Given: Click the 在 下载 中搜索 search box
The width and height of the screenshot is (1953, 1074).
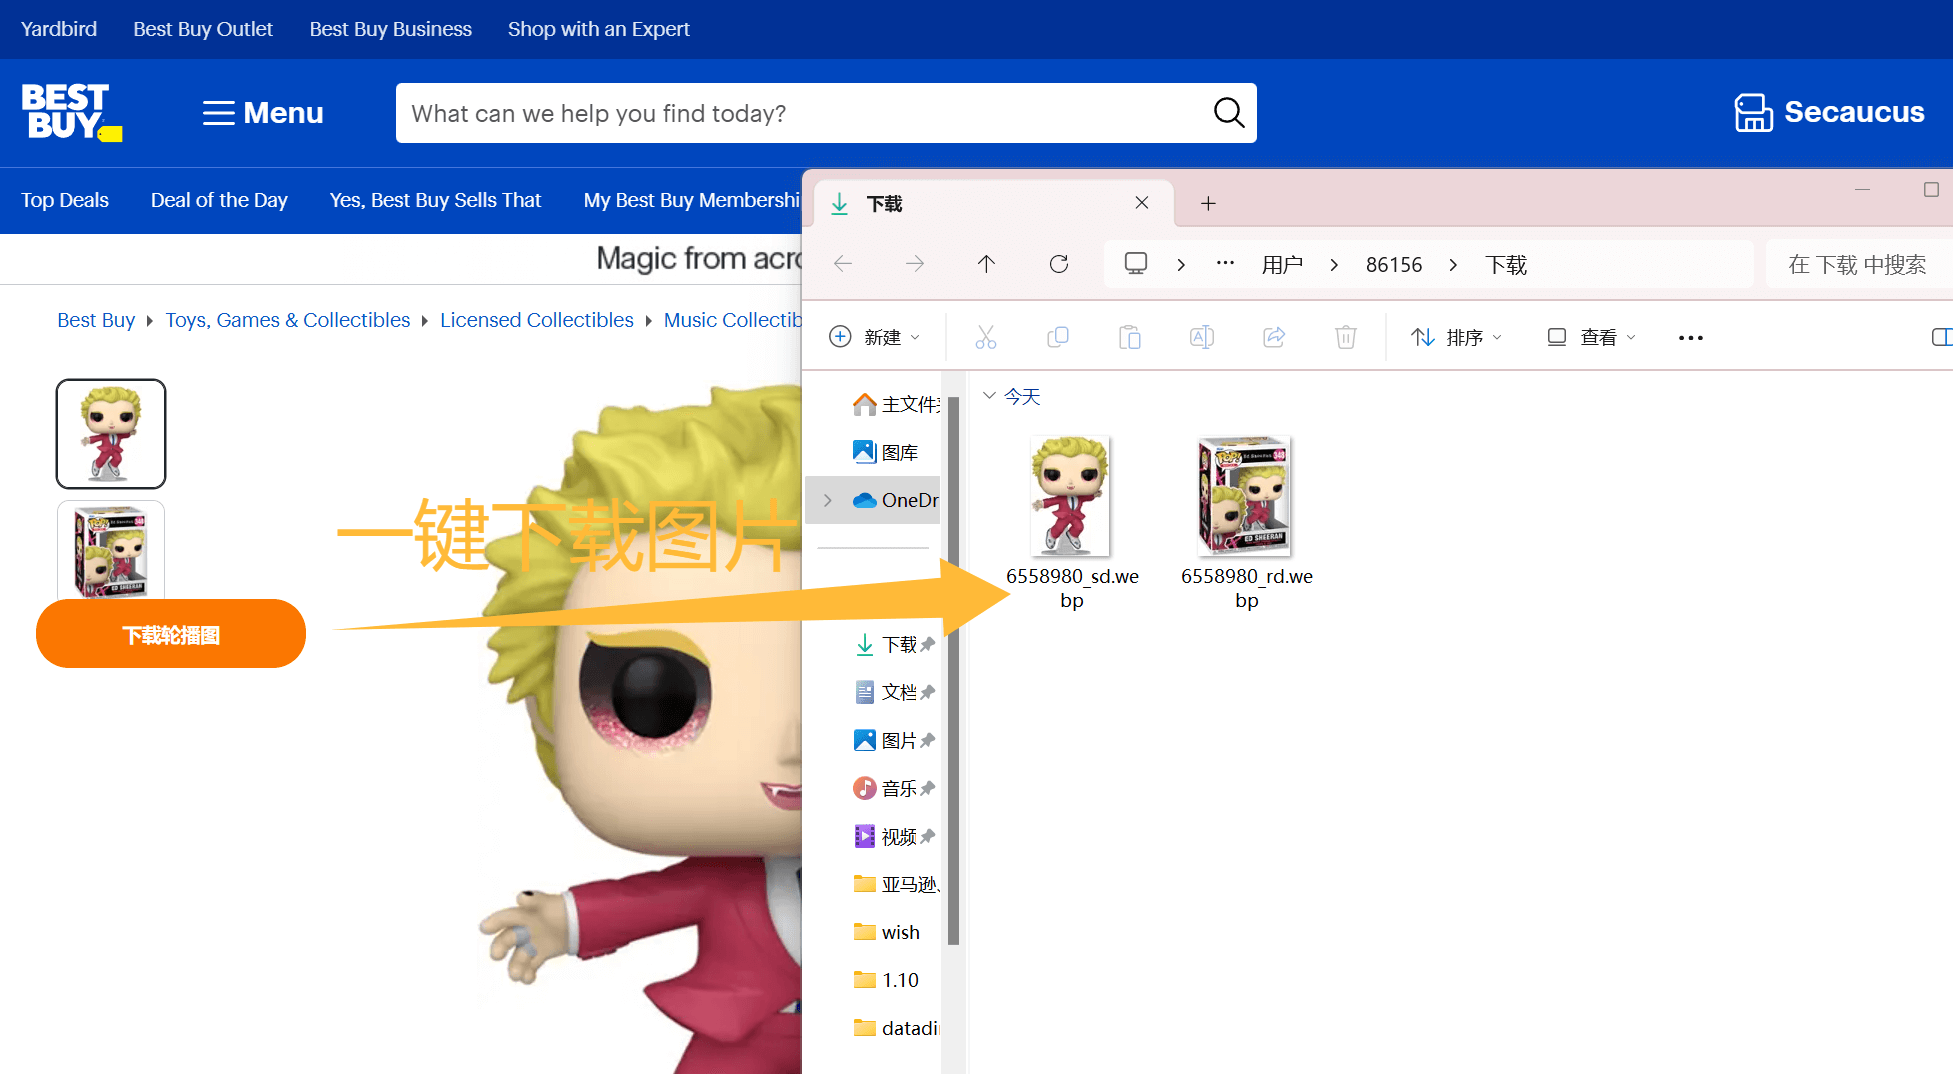Looking at the screenshot, I should tap(1860, 264).
